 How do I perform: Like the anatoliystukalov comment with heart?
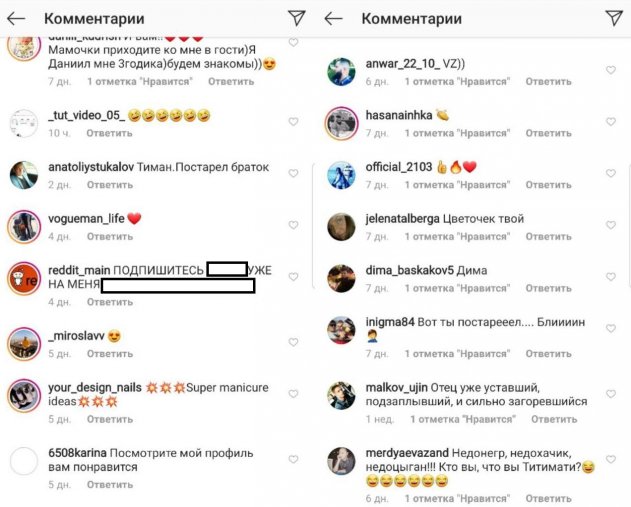(x=293, y=173)
